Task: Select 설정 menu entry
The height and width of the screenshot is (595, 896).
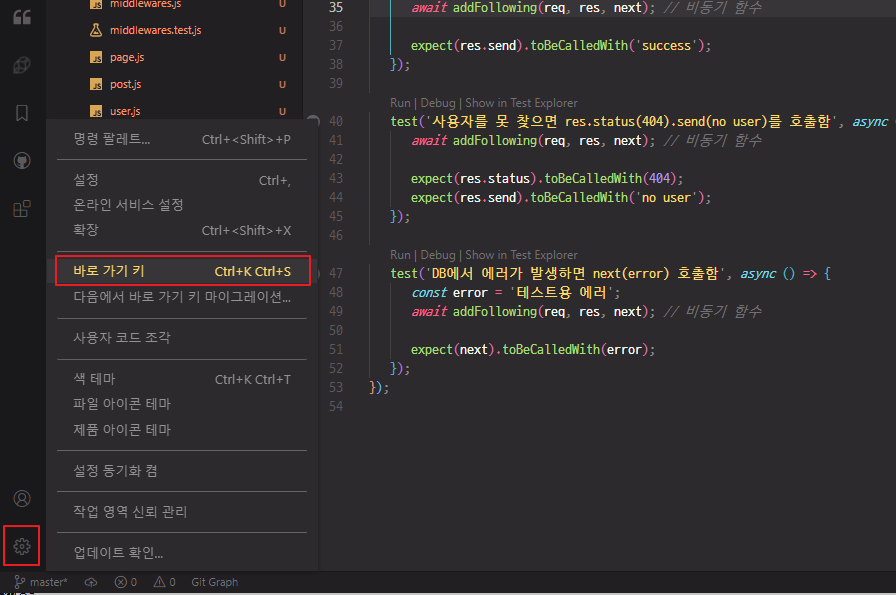Action: 182,180
